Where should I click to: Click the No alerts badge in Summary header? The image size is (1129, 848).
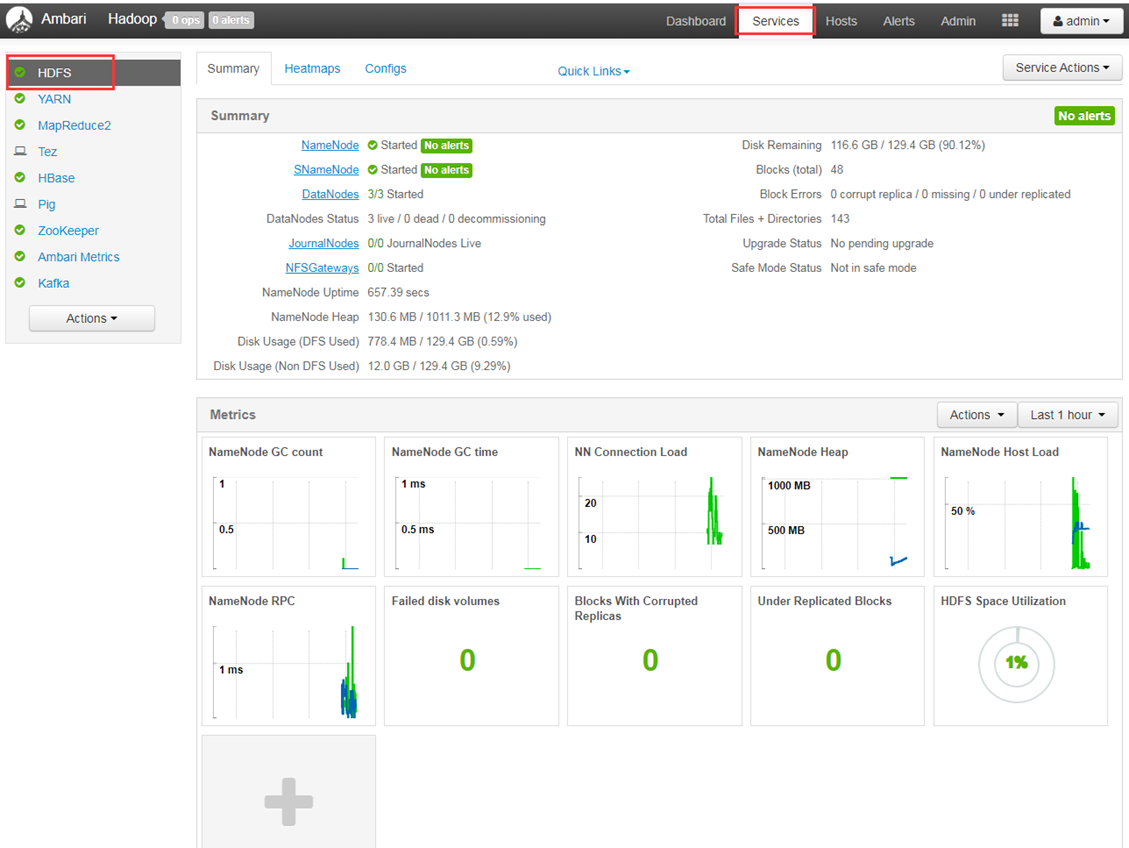[1084, 116]
